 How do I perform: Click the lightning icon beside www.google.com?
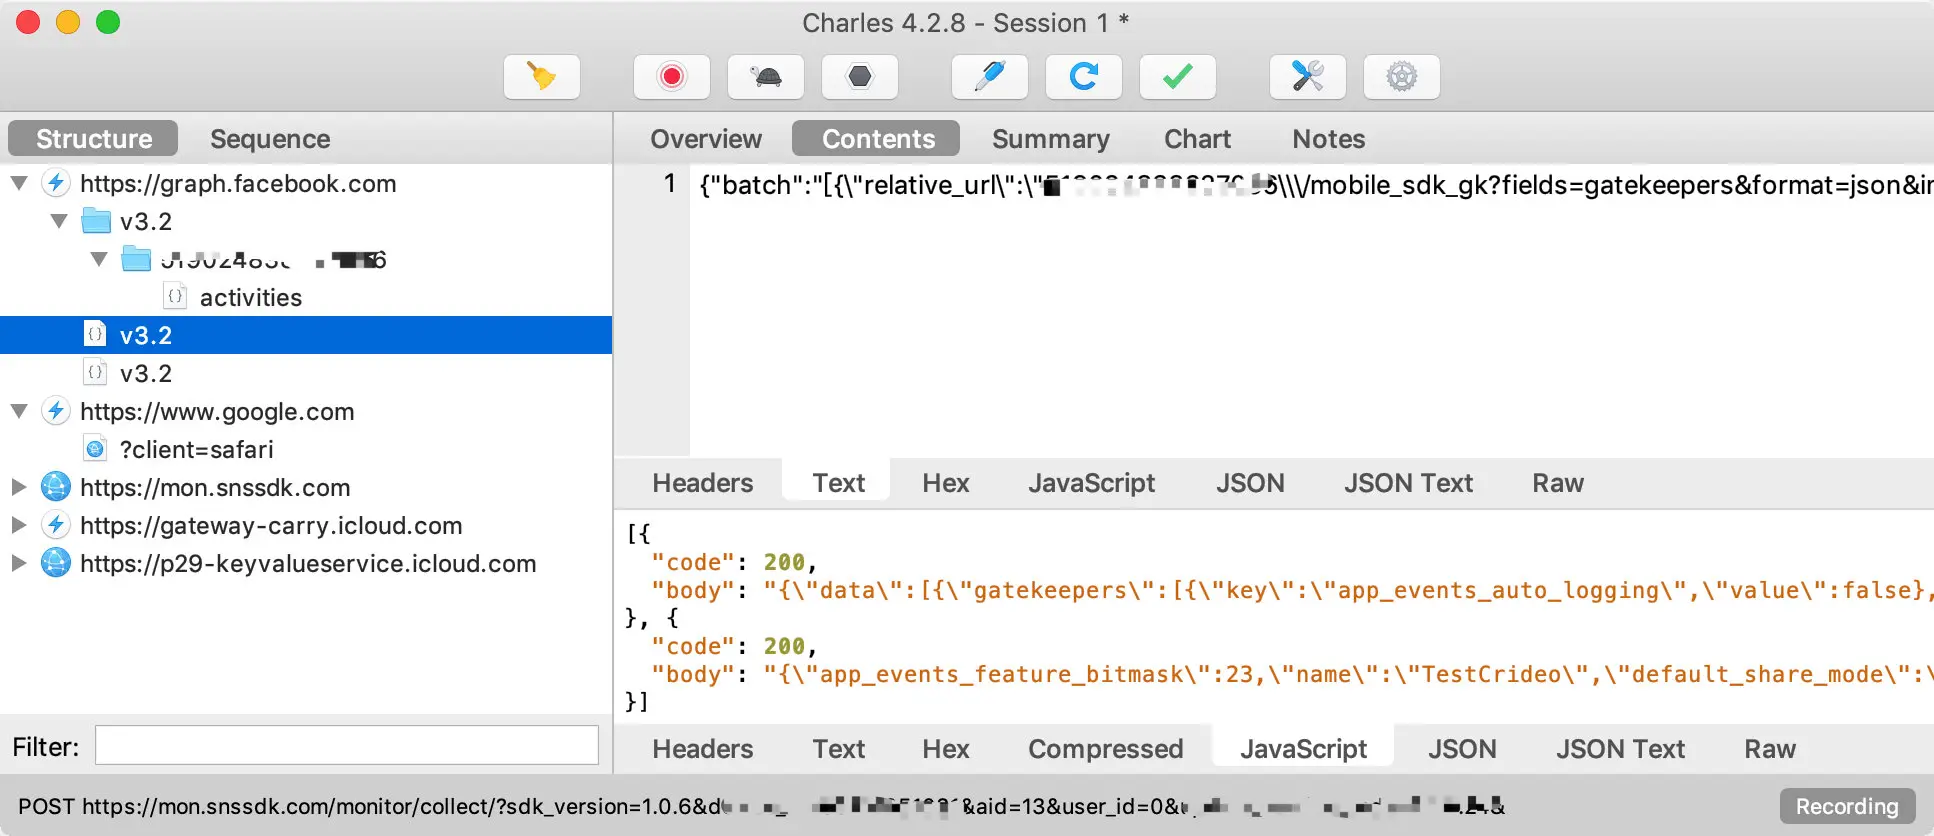click(x=56, y=411)
